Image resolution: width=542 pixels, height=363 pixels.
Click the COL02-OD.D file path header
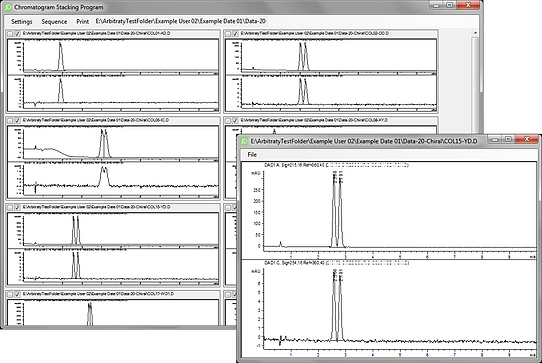click(x=315, y=34)
